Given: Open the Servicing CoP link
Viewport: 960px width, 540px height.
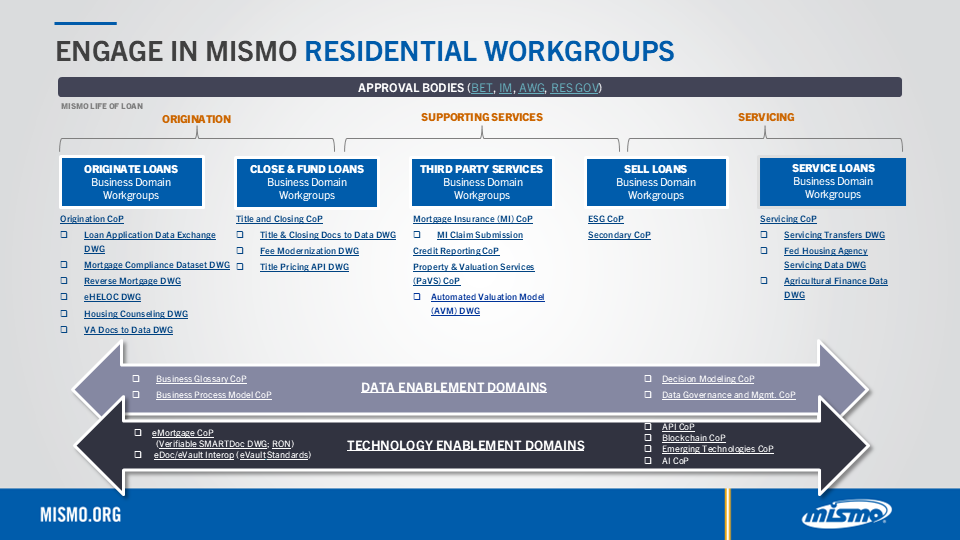Looking at the screenshot, I should [788, 219].
